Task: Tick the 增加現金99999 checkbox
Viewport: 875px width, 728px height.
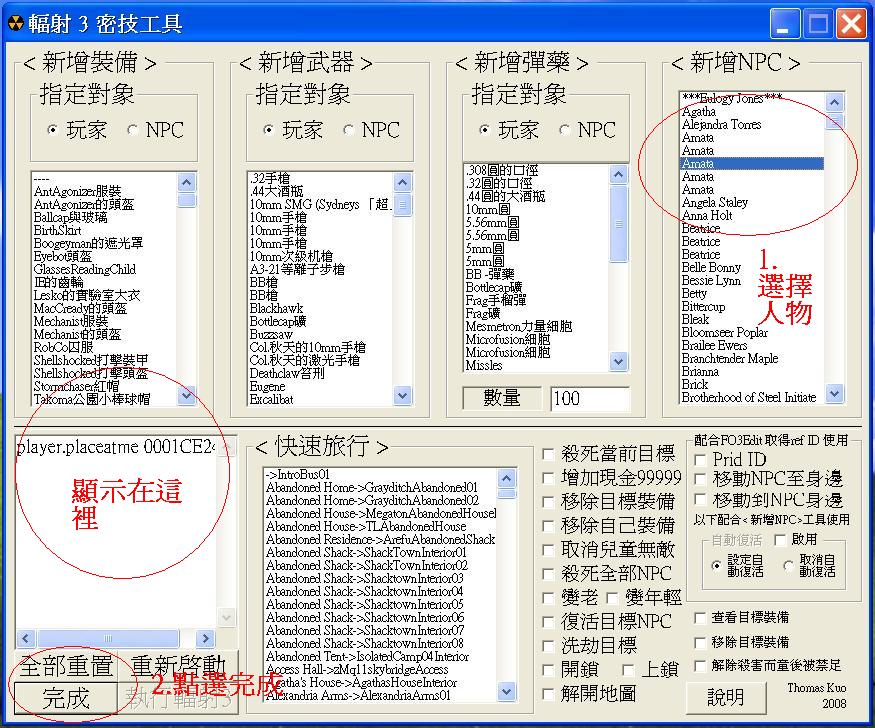Action: coord(548,476)
